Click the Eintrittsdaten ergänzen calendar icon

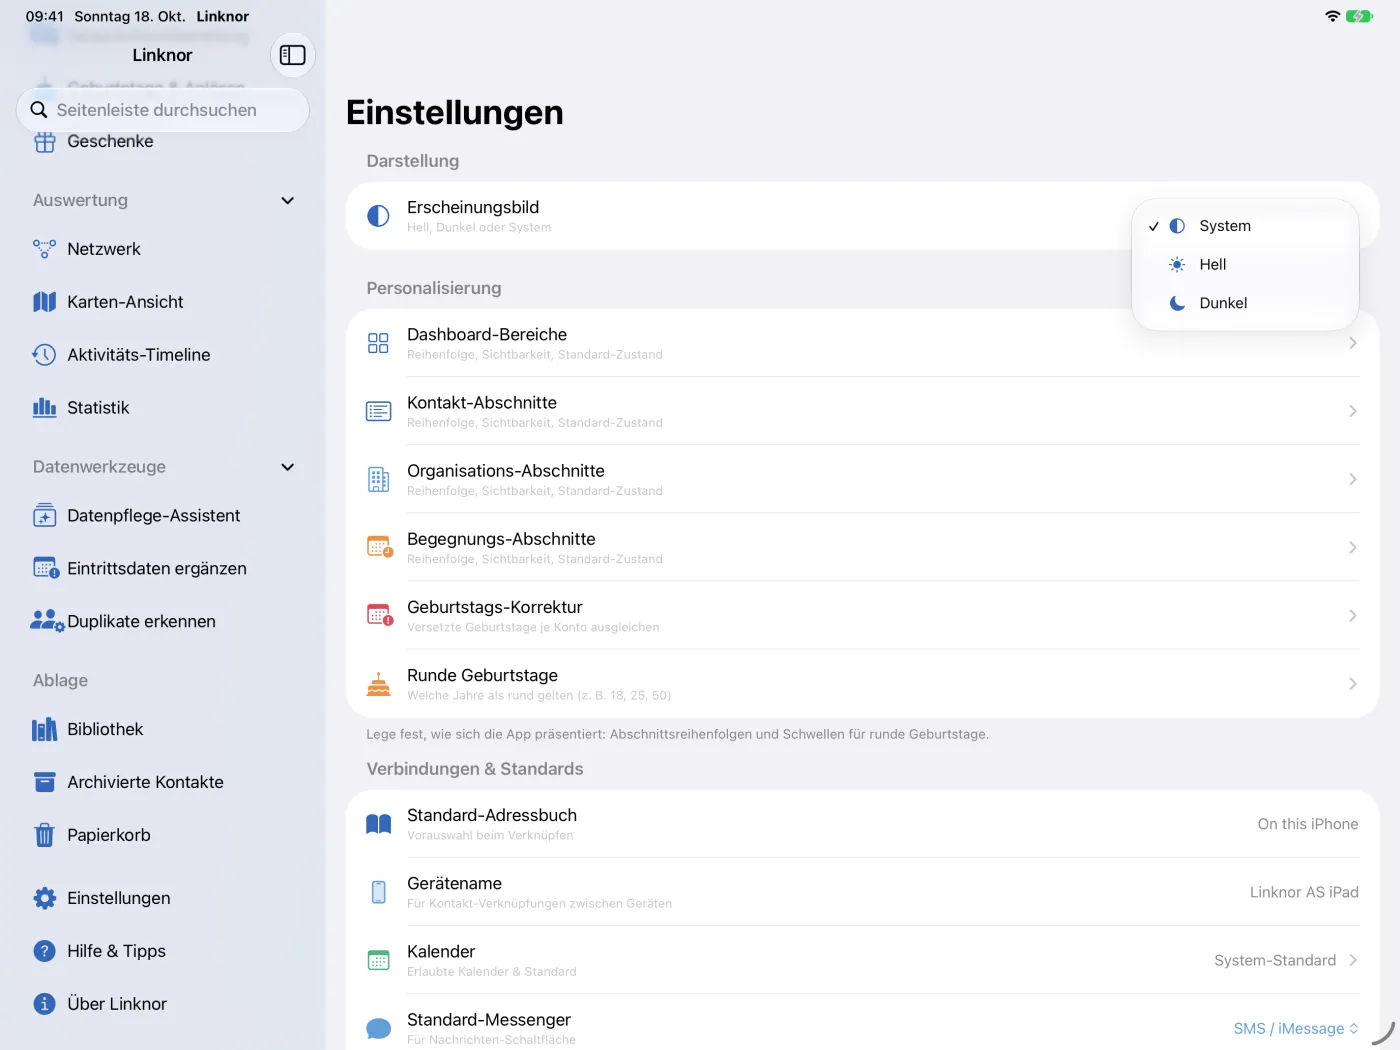coord(46,569)
